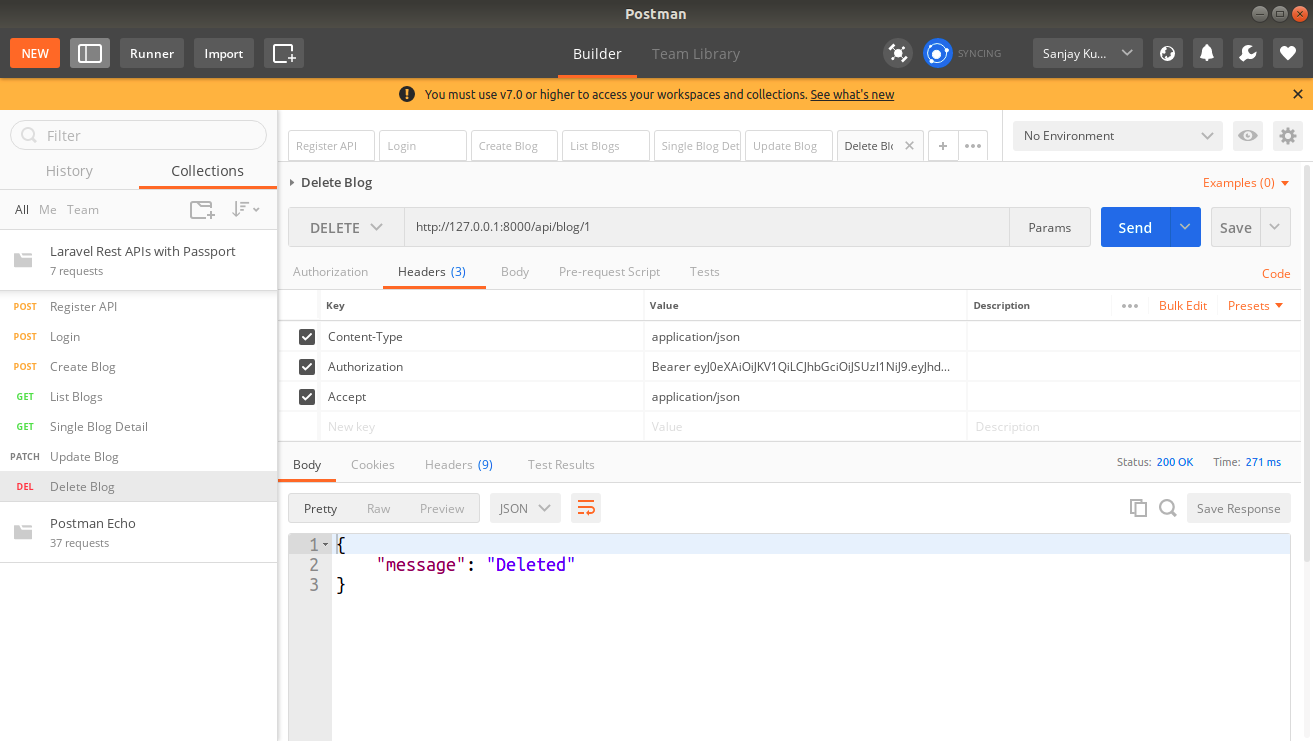Open headers column options ellipsis
The image size is (1313, 741).
pos(1130,306)
